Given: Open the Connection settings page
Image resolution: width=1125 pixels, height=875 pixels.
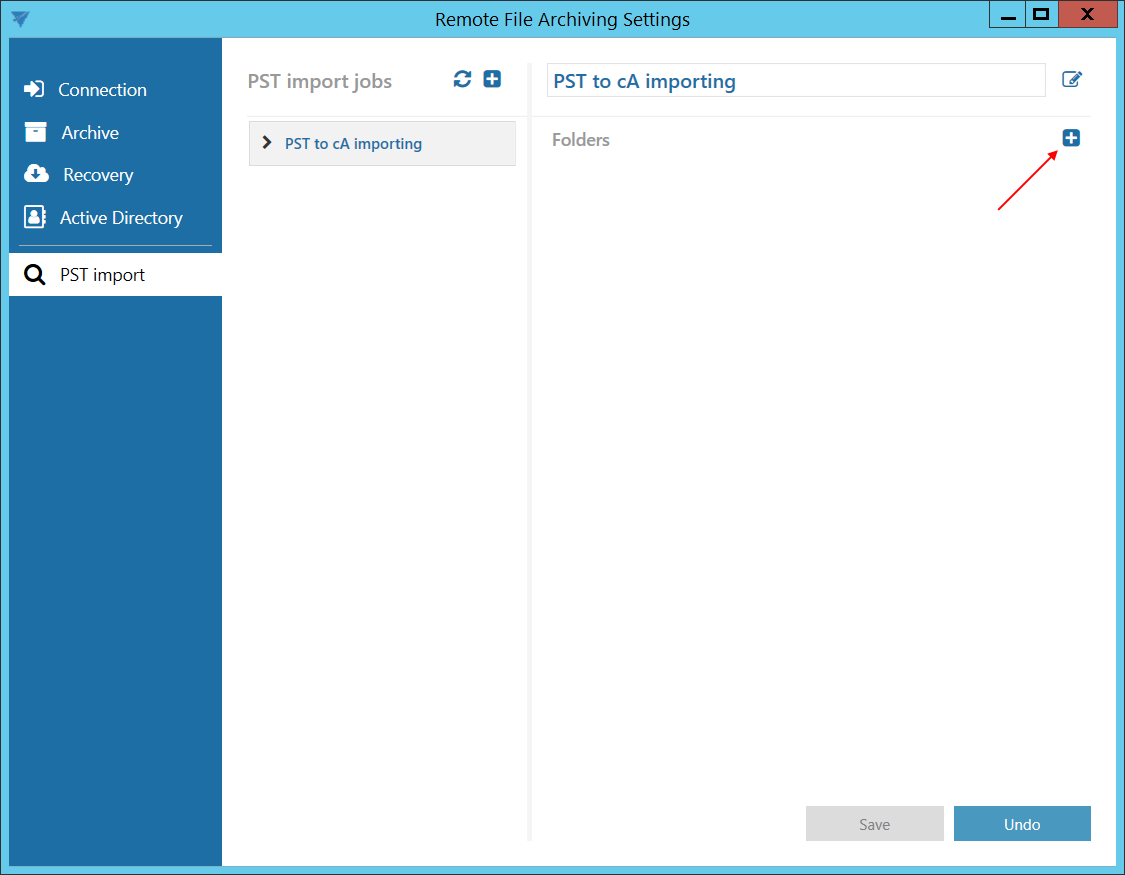Looking at the screenshot, I should [101, 90].
